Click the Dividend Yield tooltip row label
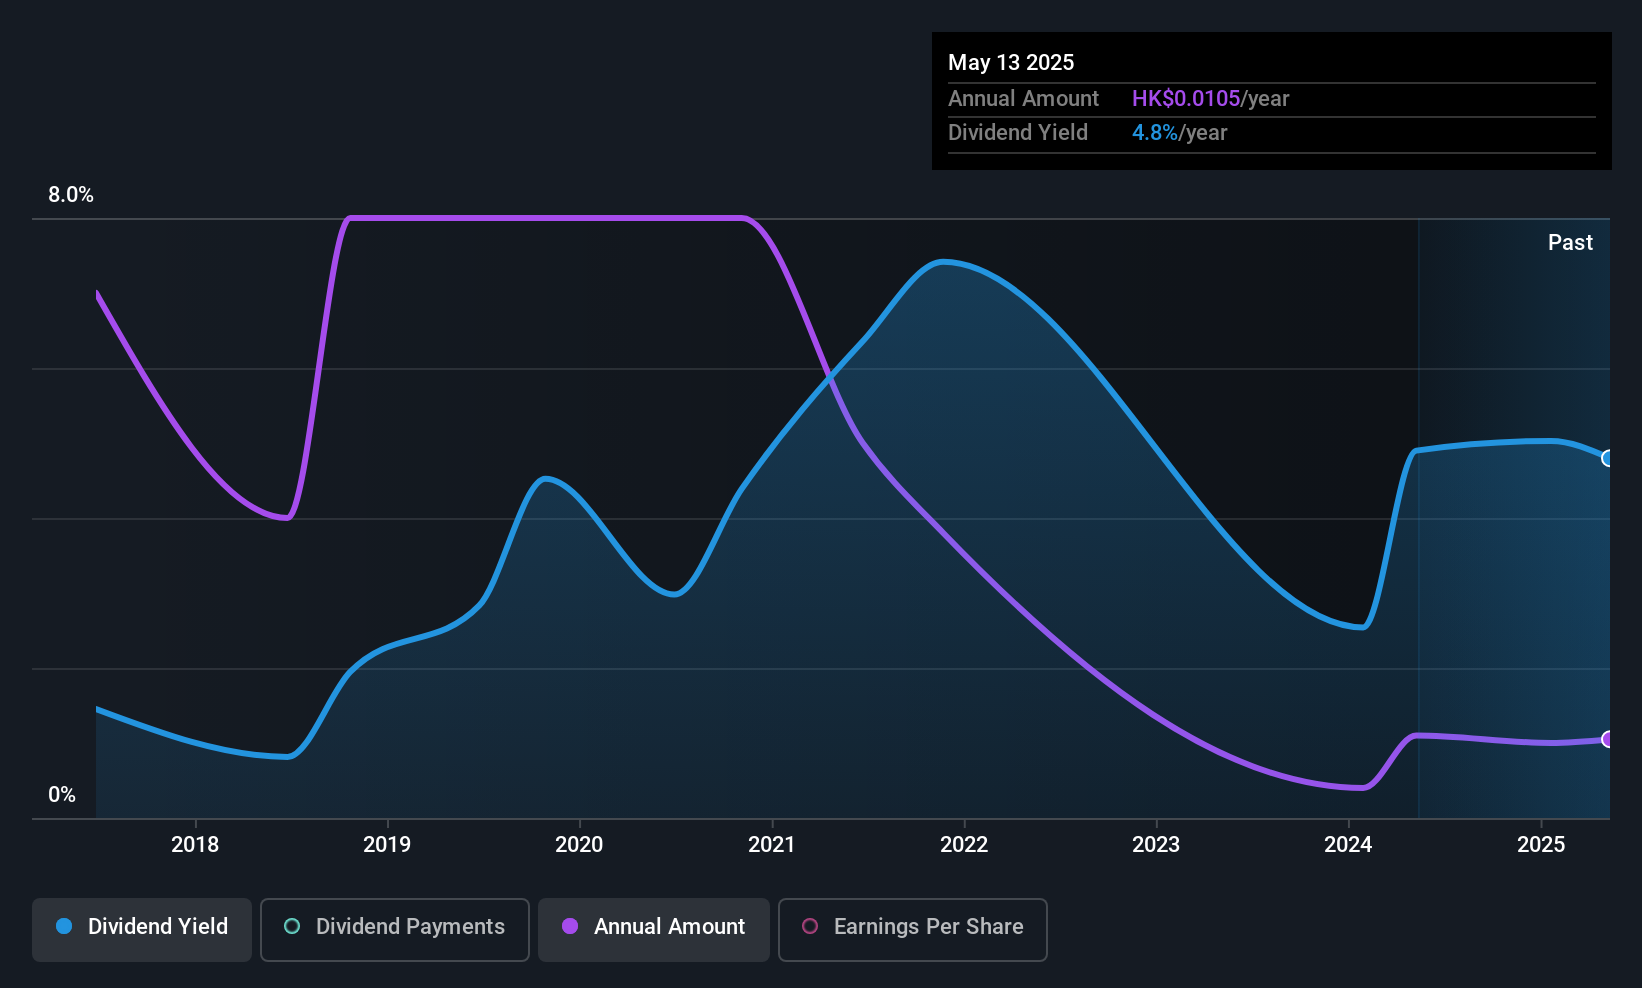Image resolution: width=1642 pixels, height=988 pixels. pos(1018,133)
